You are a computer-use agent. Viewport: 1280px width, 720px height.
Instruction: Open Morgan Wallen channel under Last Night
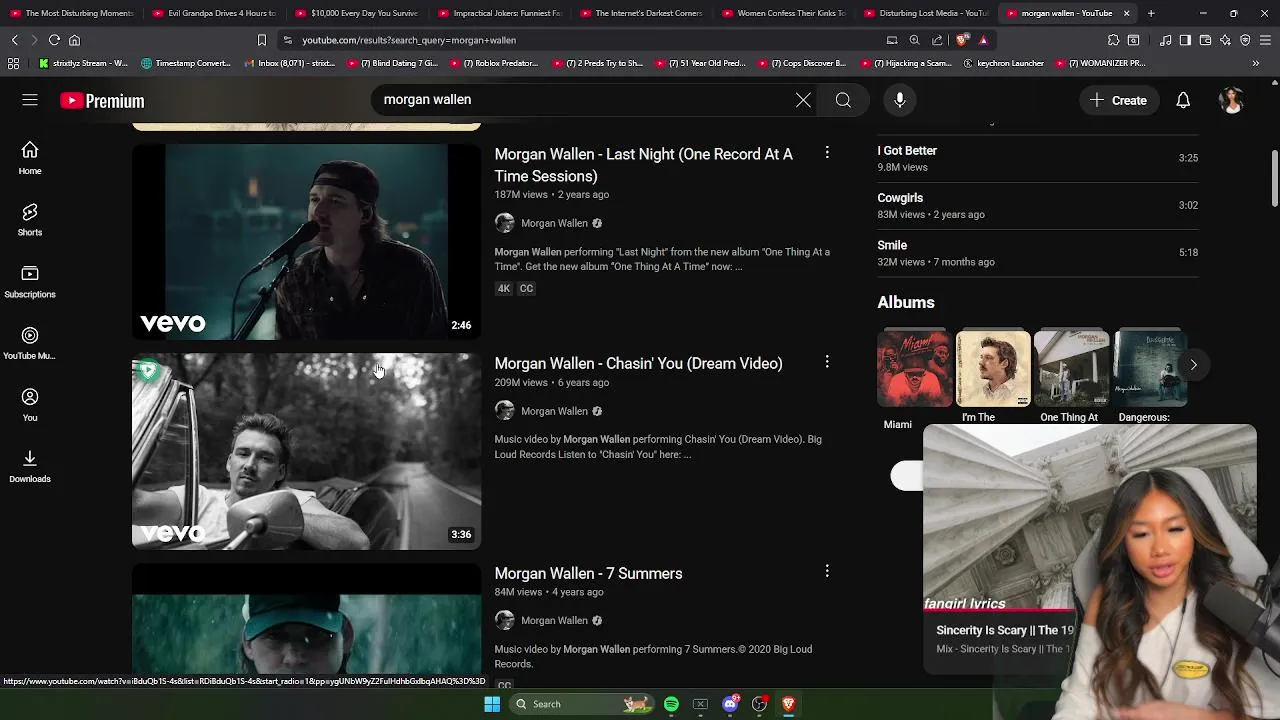(554, 223)
